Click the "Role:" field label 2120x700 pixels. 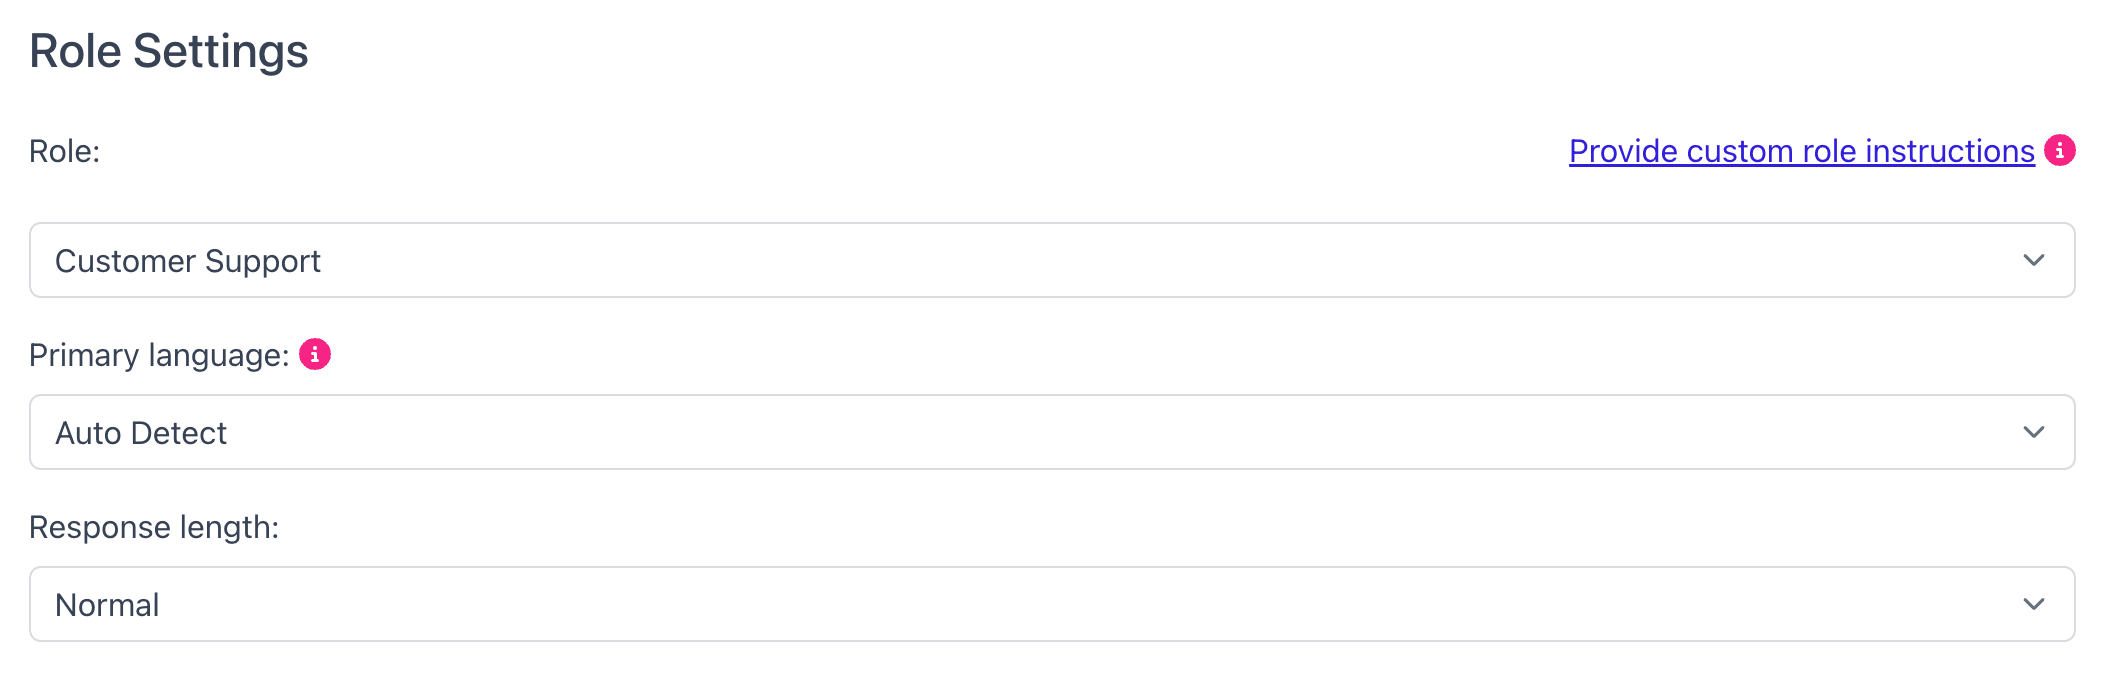65,151
